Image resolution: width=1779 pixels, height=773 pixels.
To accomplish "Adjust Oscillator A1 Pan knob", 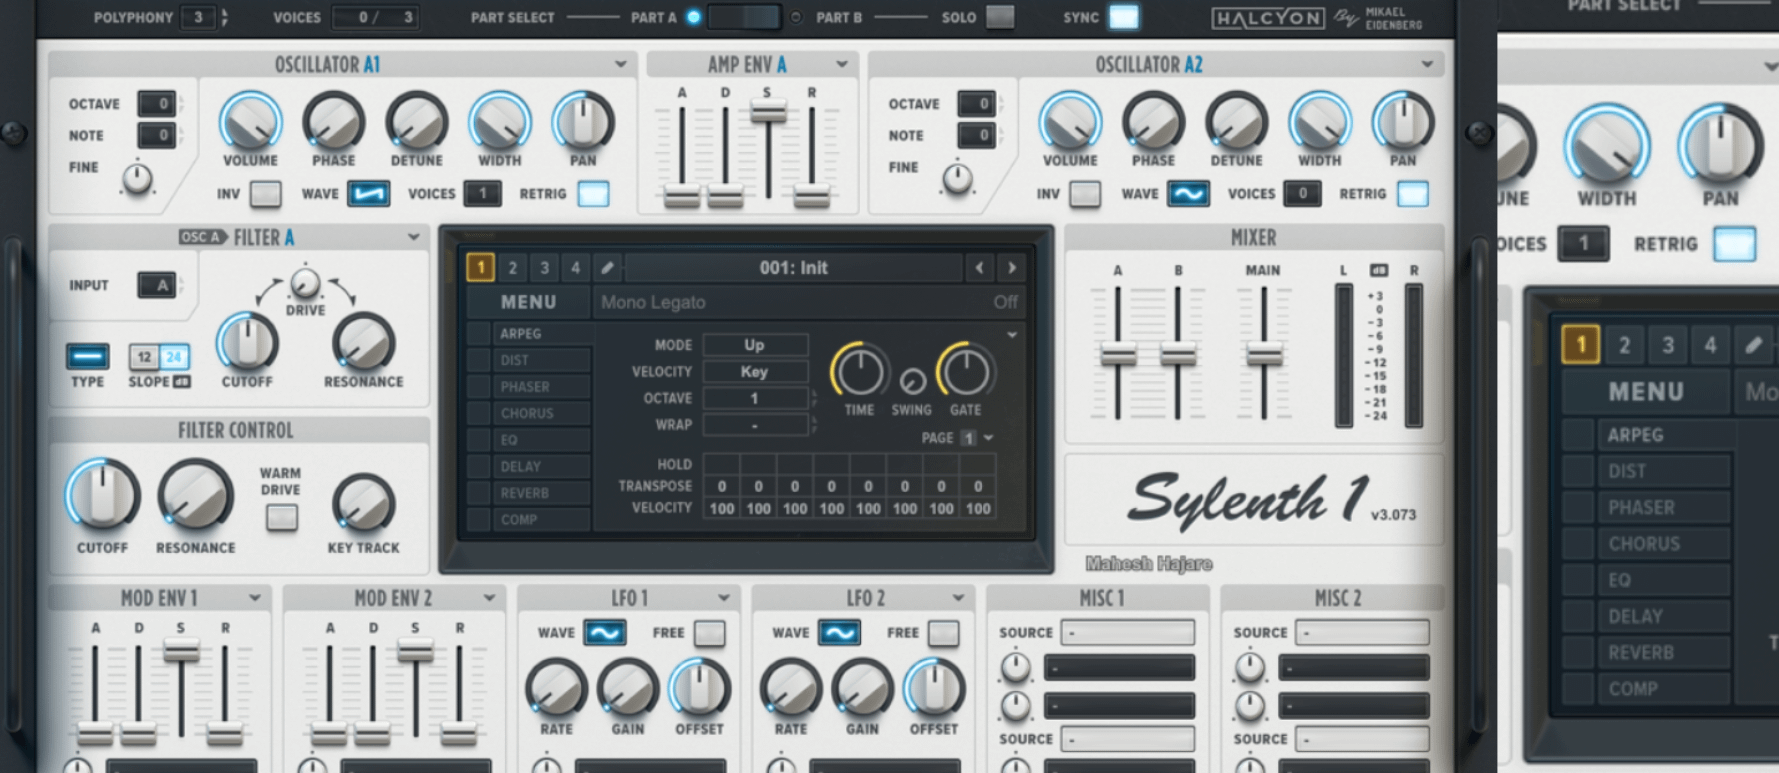I will pyautogui.click(x=583, y=121).
